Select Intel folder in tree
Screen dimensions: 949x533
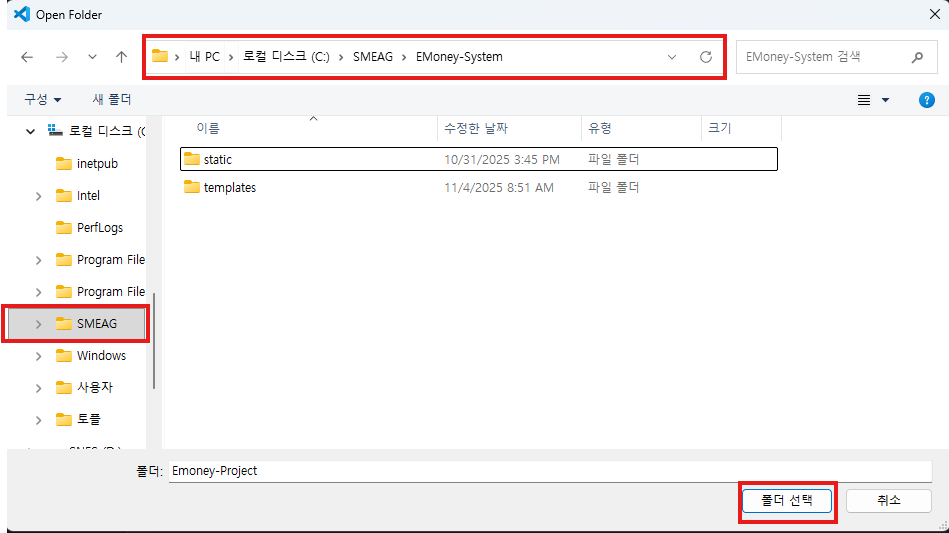coord(88,196)
